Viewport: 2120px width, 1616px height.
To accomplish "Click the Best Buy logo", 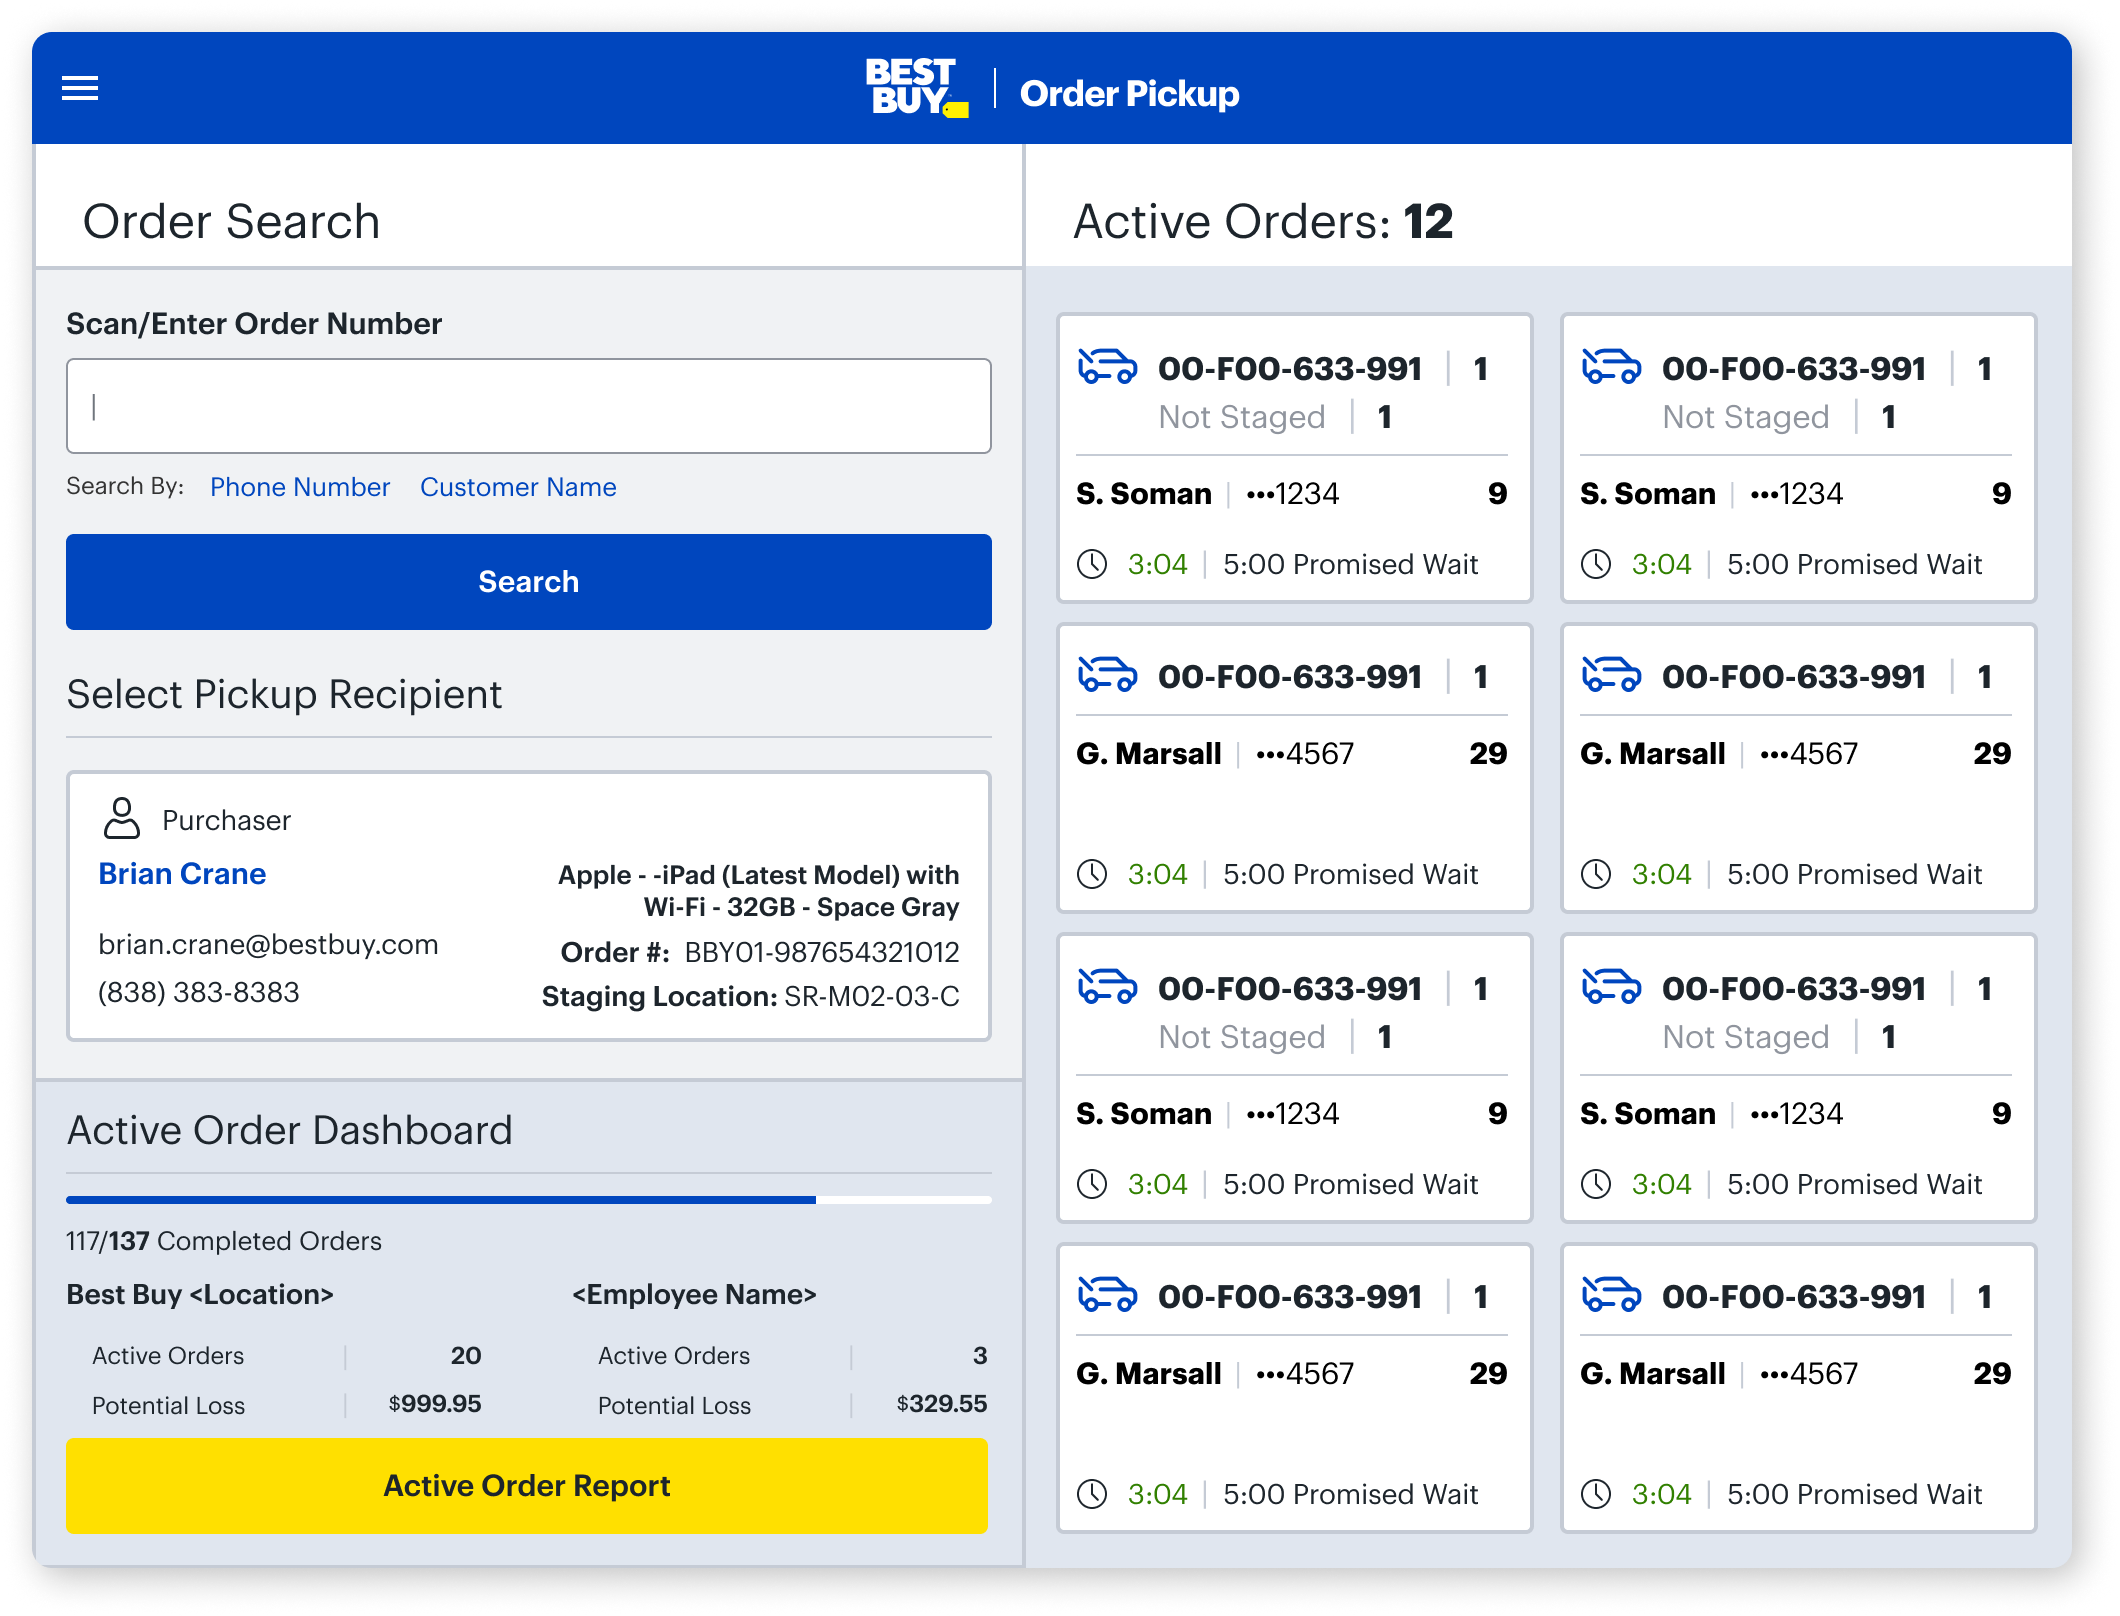I will point(915,88).
